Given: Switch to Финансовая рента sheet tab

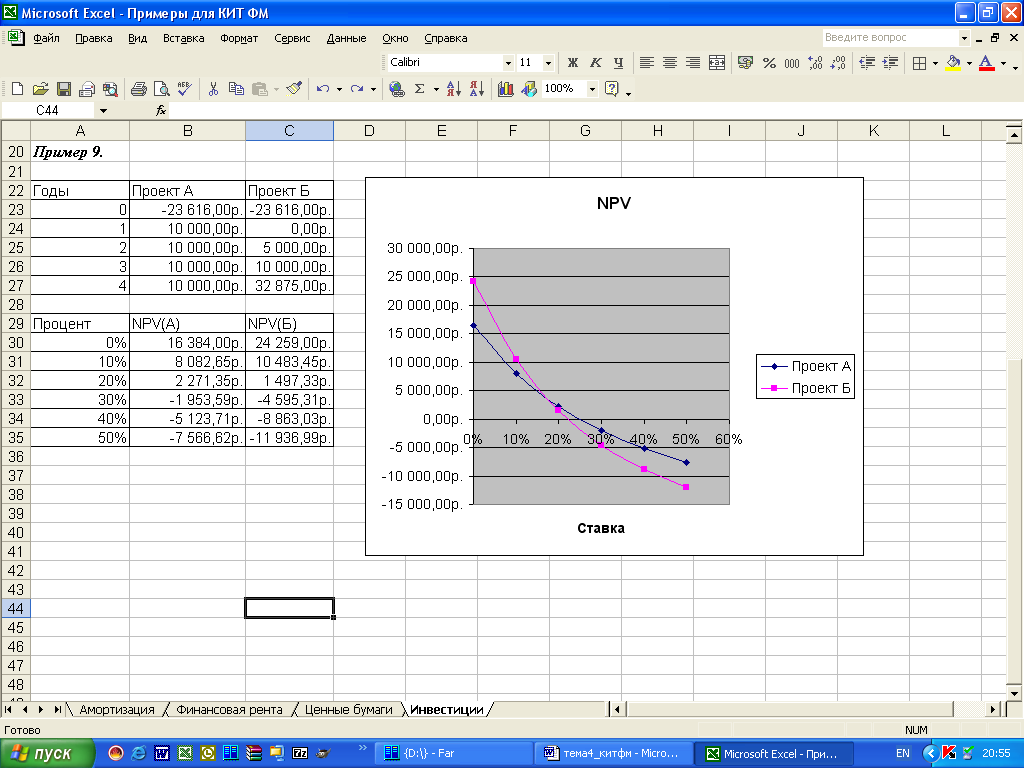Looking at the screenshot, I should click(229, 709).
